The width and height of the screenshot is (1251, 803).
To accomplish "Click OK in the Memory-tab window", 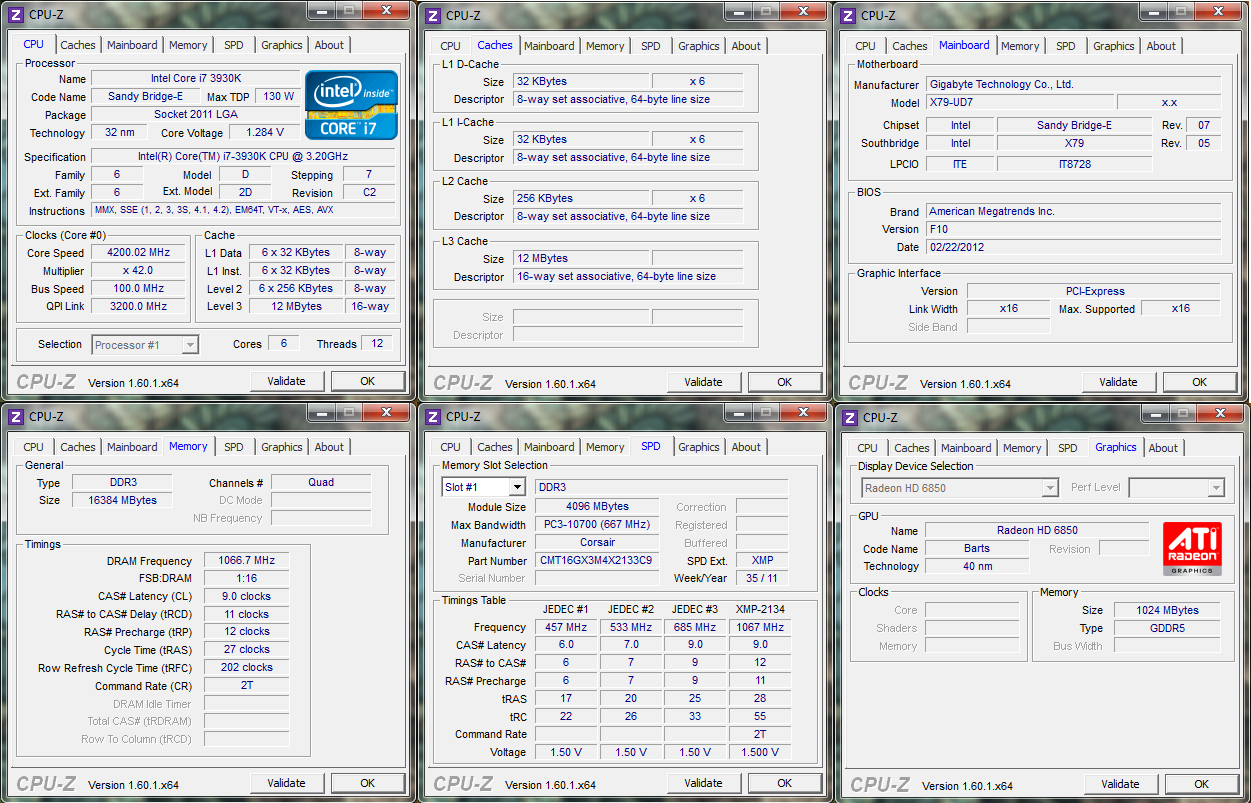I will (368, 783).
